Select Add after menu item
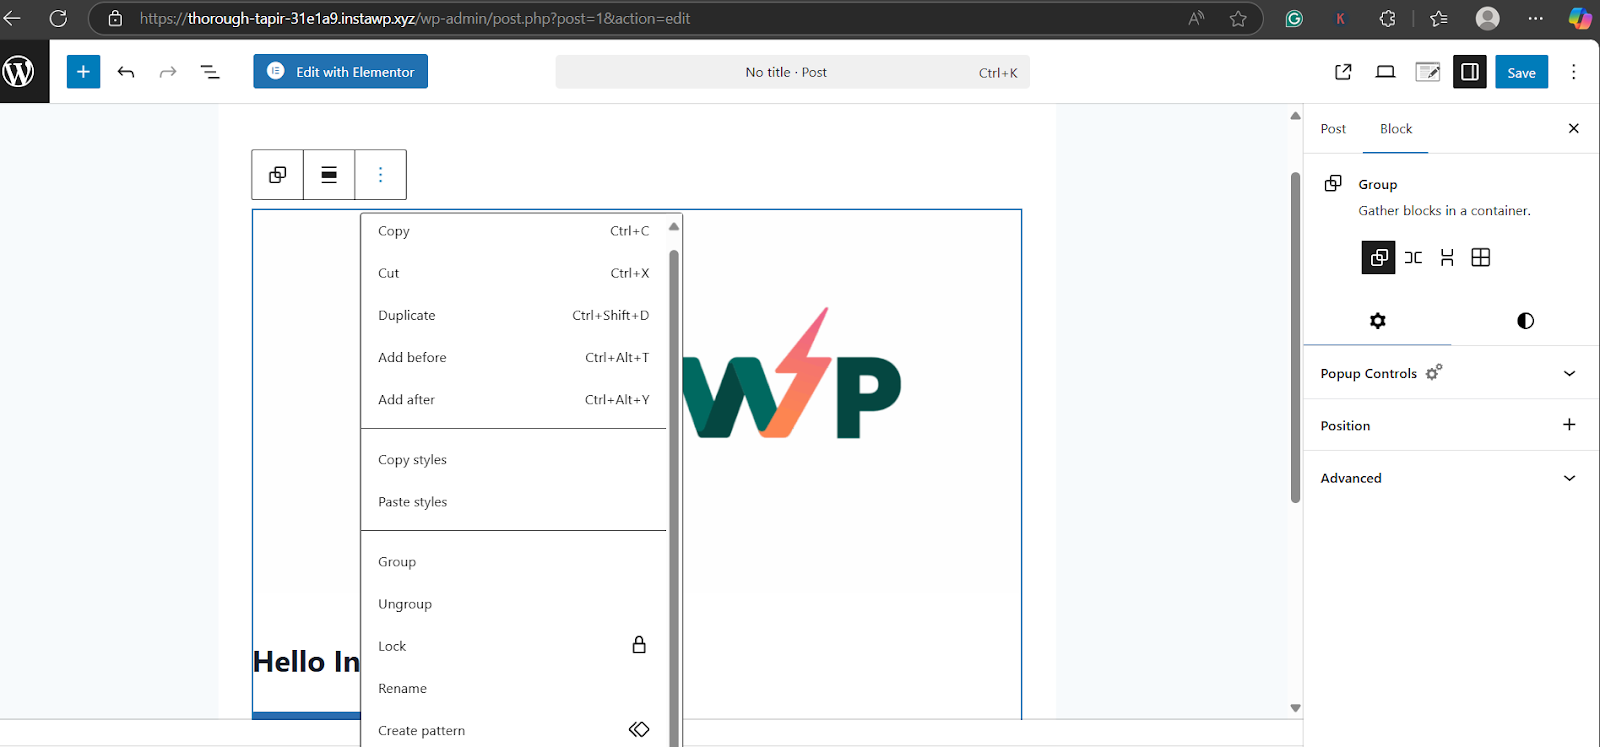 514,399
